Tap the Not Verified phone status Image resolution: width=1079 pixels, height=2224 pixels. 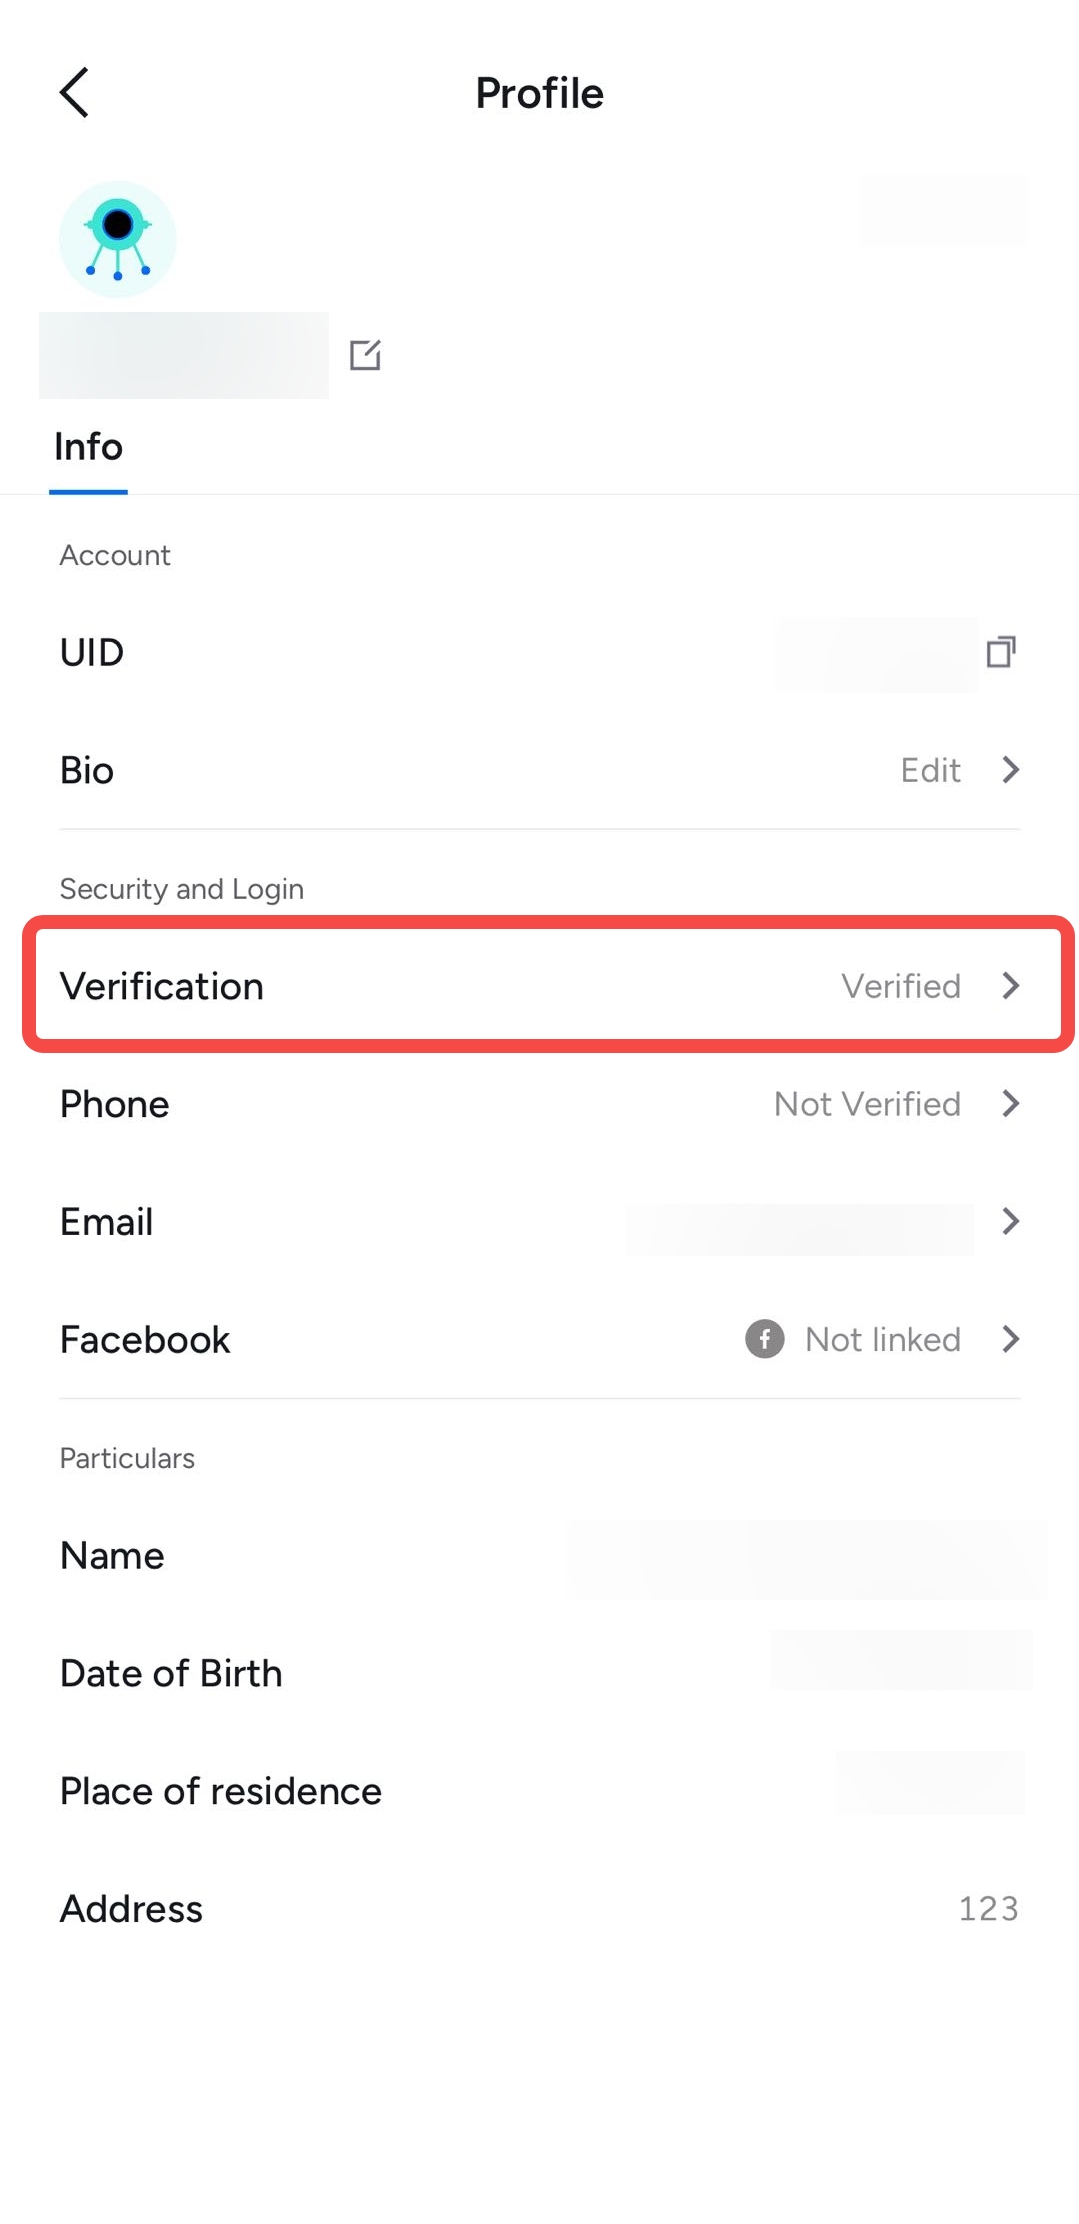867,1104
